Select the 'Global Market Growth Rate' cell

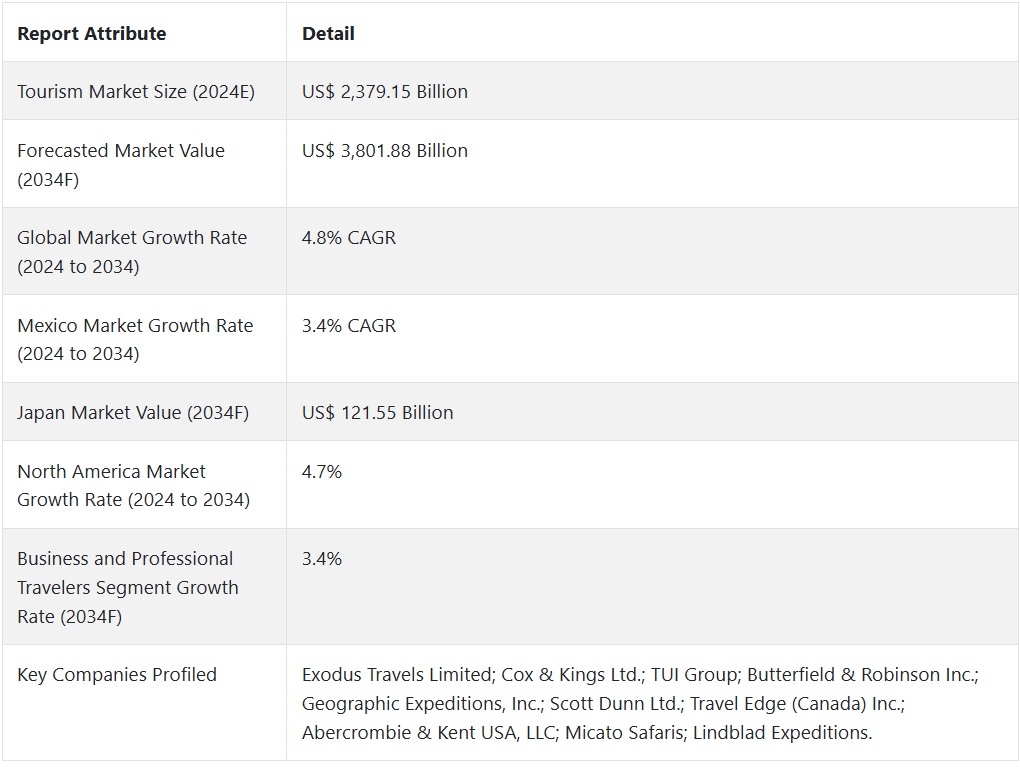(x=132, y=252)
